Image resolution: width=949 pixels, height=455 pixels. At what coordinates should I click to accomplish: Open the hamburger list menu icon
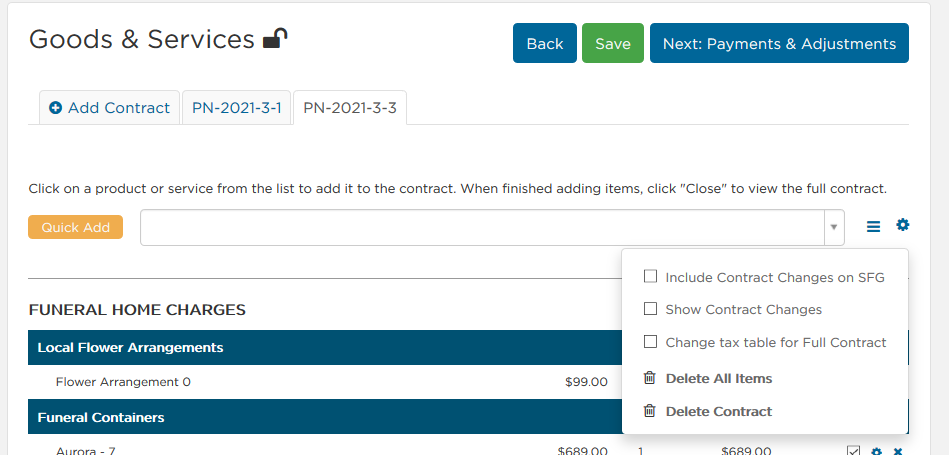[x=873, y=227]
